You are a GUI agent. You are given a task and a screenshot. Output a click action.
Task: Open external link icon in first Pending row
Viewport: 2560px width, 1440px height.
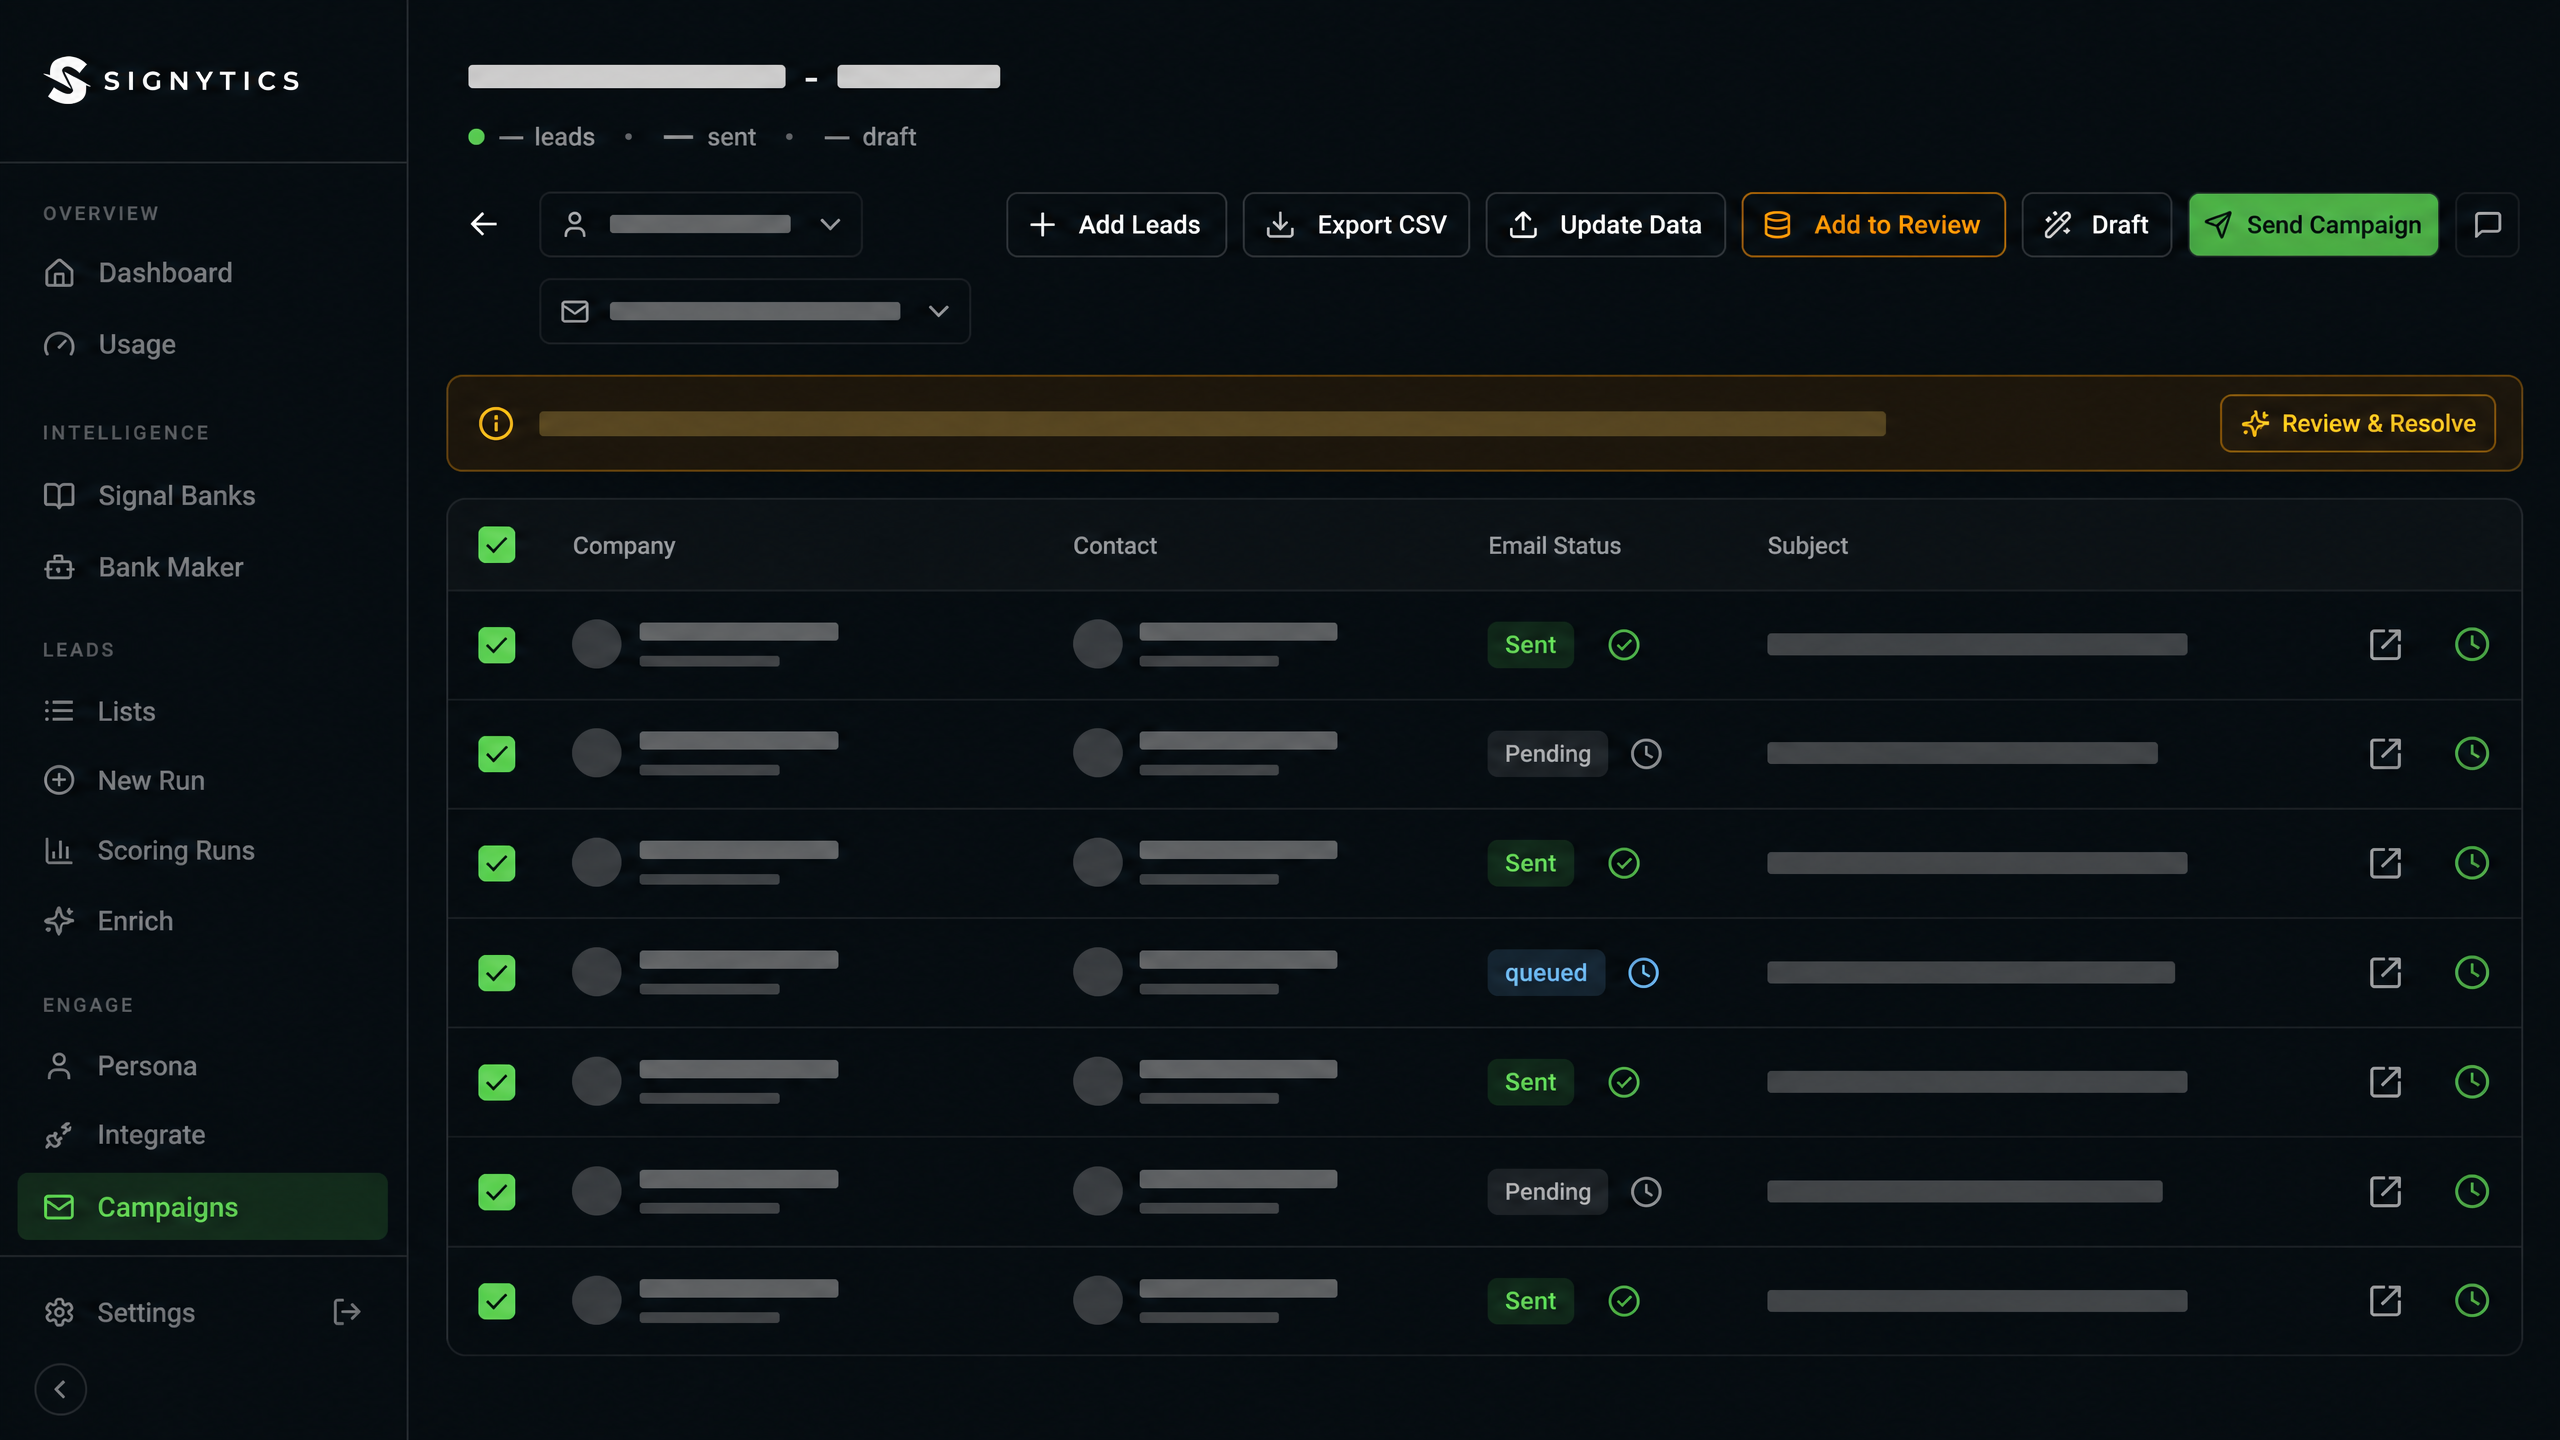click(x=2385, y=754)
